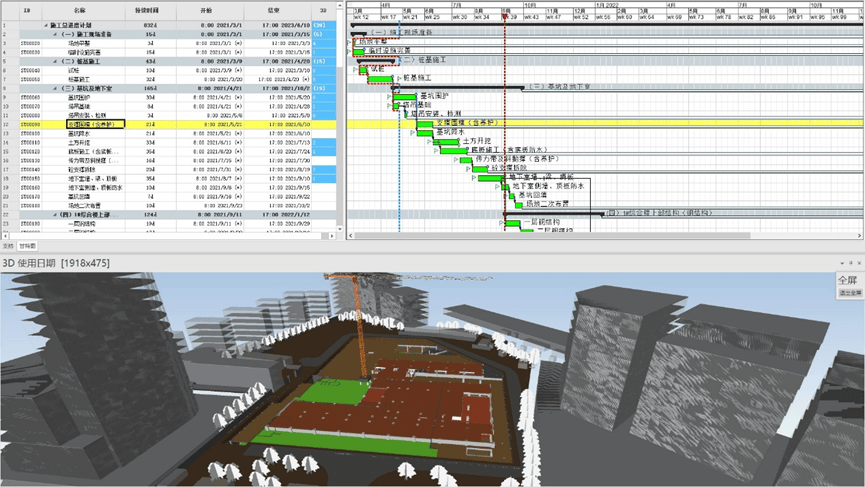
Task: Select the 土方开挖 row in task table
Action: (x=168, y=142)
